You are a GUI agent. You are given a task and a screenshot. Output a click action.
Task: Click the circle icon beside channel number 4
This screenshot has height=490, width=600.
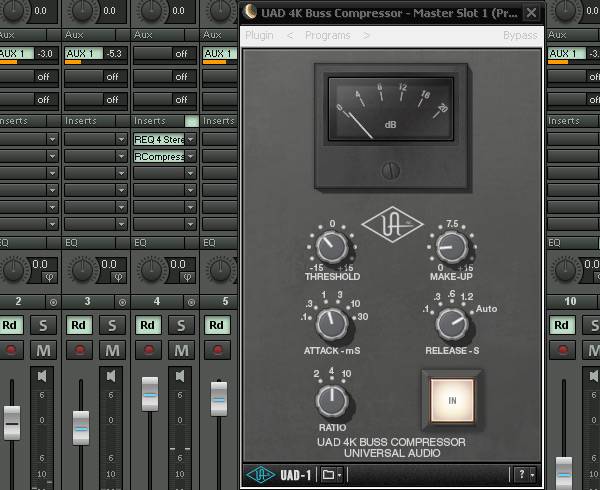pyautogui.click(x=191, y=303)
